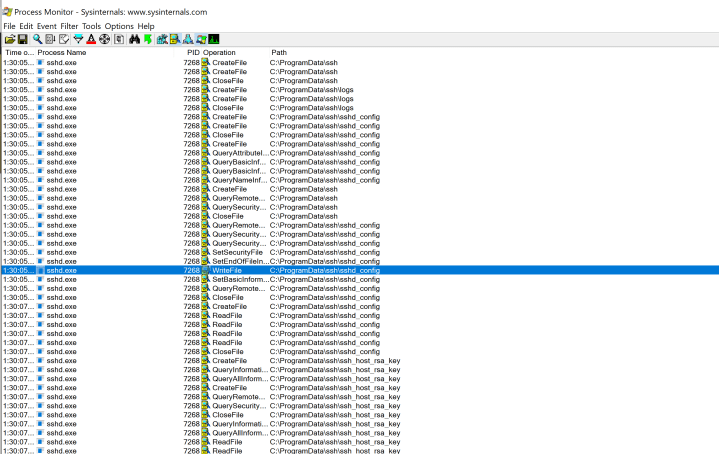Click the Process Name column header
Viewport: 719px width, 454px height.
[62, 52]
